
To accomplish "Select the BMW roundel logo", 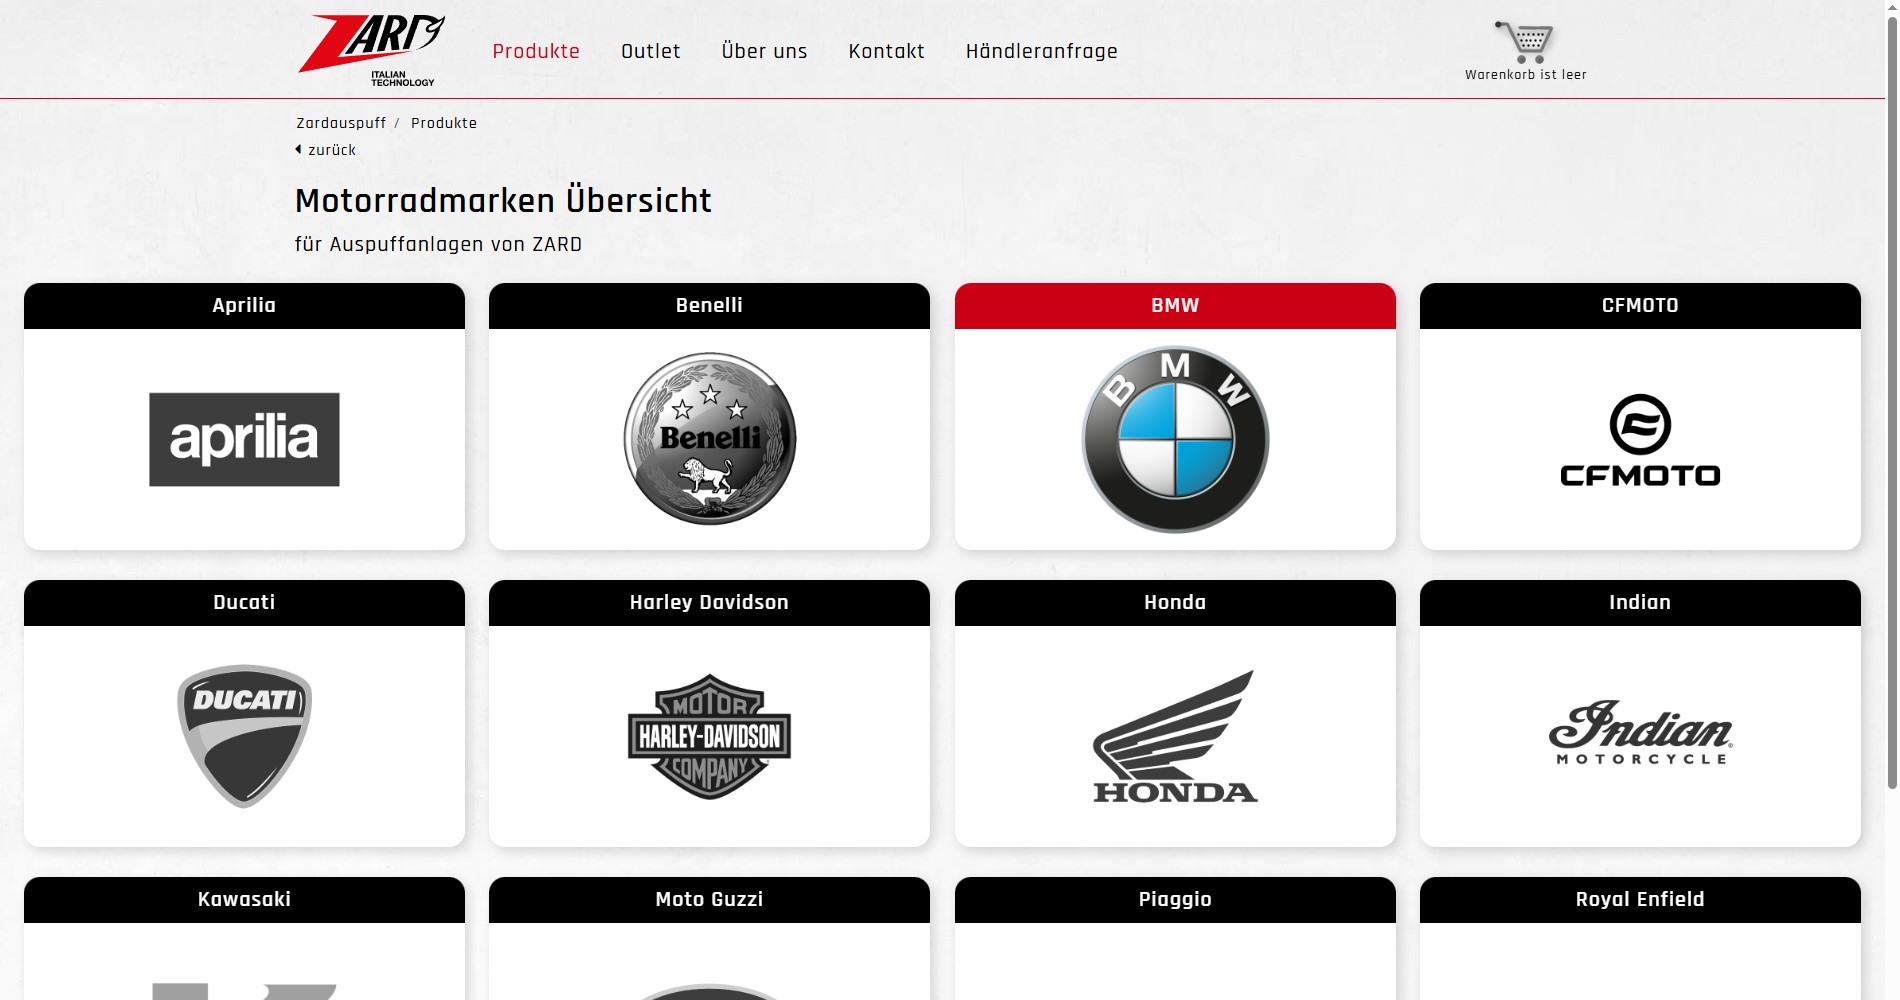I will (x=1174, y=438).
